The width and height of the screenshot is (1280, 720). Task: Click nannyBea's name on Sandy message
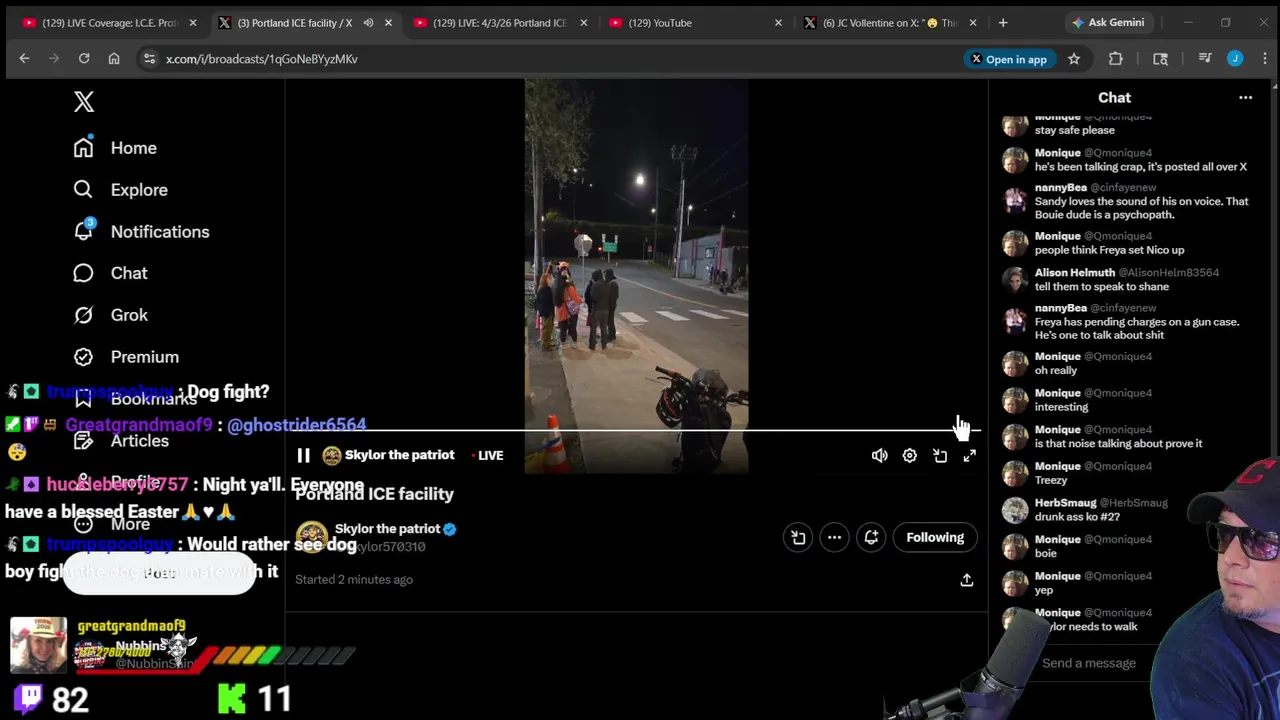1061,188
